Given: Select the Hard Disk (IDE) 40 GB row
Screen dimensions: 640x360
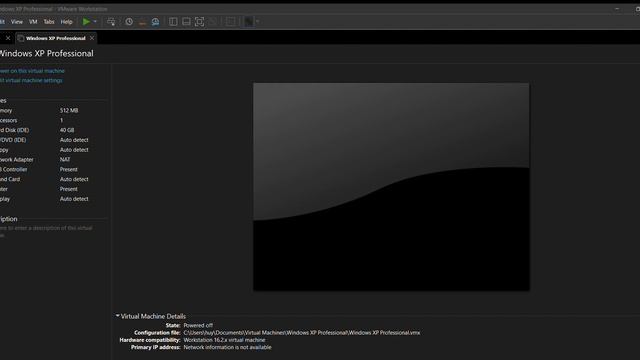Looking at the screenshot, I should [53, 130].
